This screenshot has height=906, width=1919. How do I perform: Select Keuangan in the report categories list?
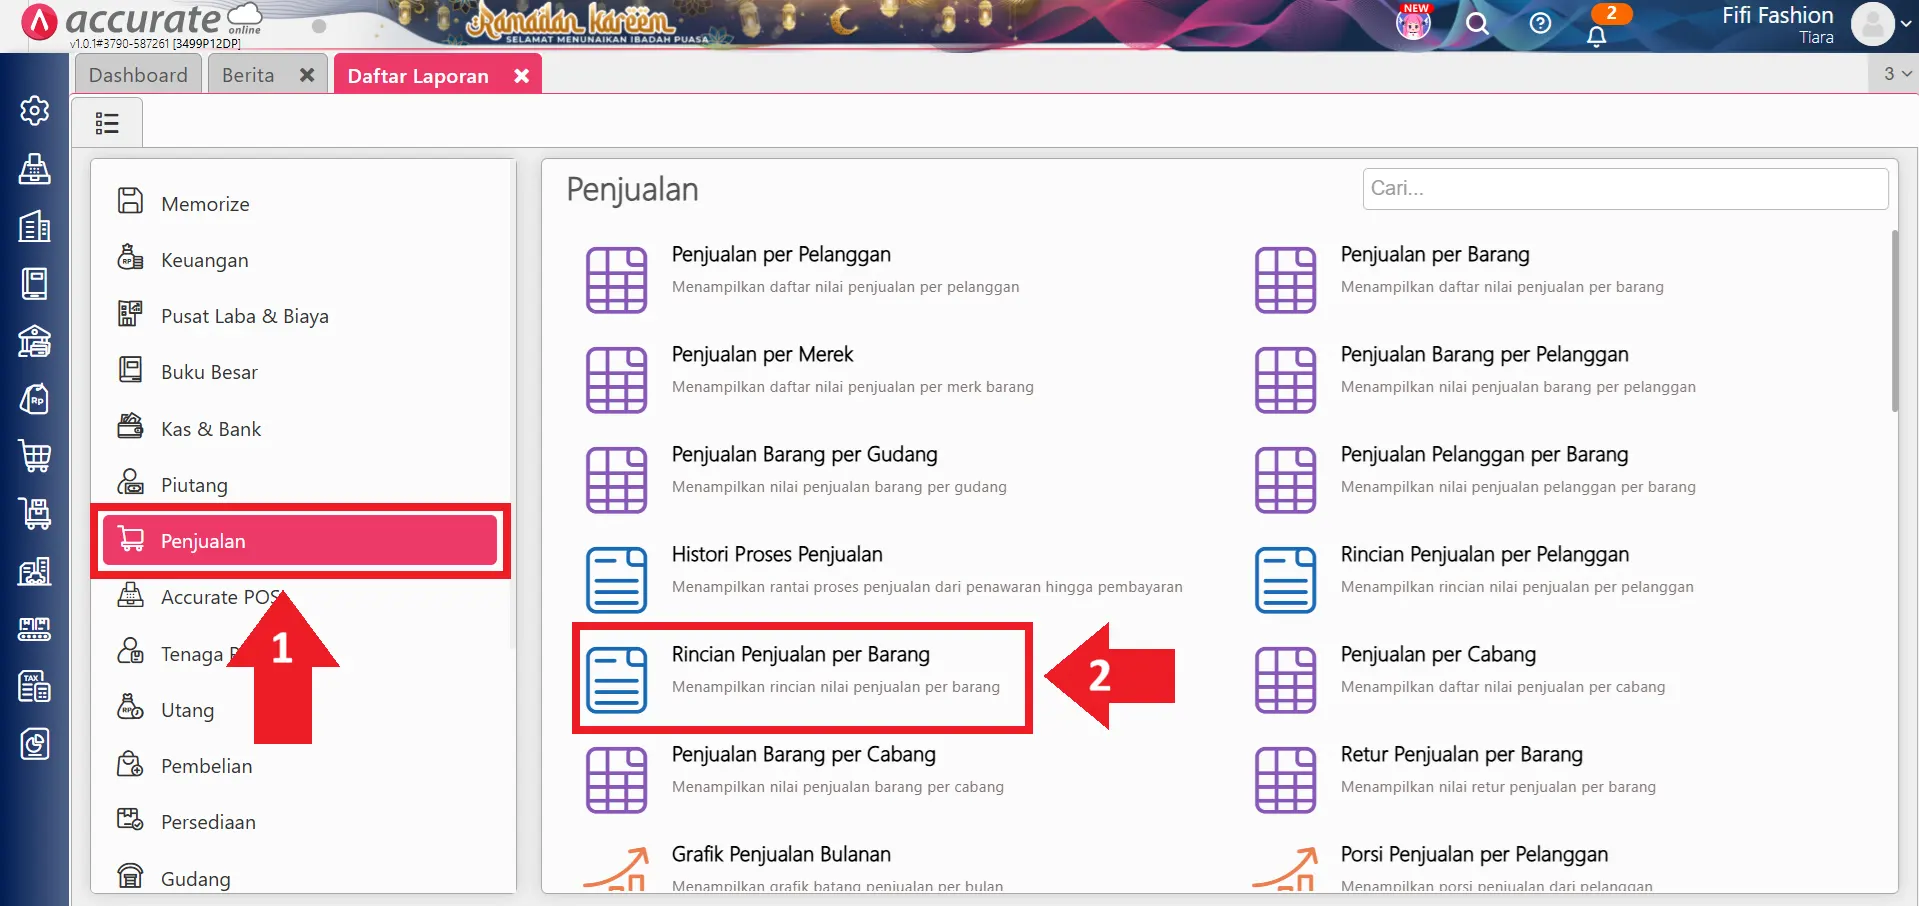click(205, 259)
